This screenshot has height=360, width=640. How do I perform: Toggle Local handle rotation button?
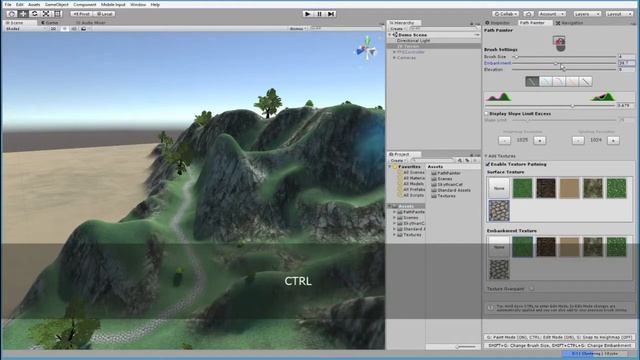tap(104, 14)
